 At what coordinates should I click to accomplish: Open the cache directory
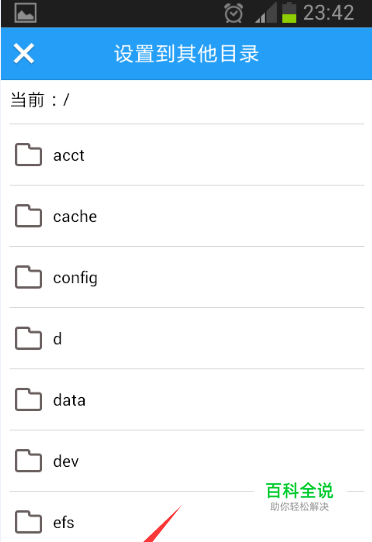click(x=187, y=216)
